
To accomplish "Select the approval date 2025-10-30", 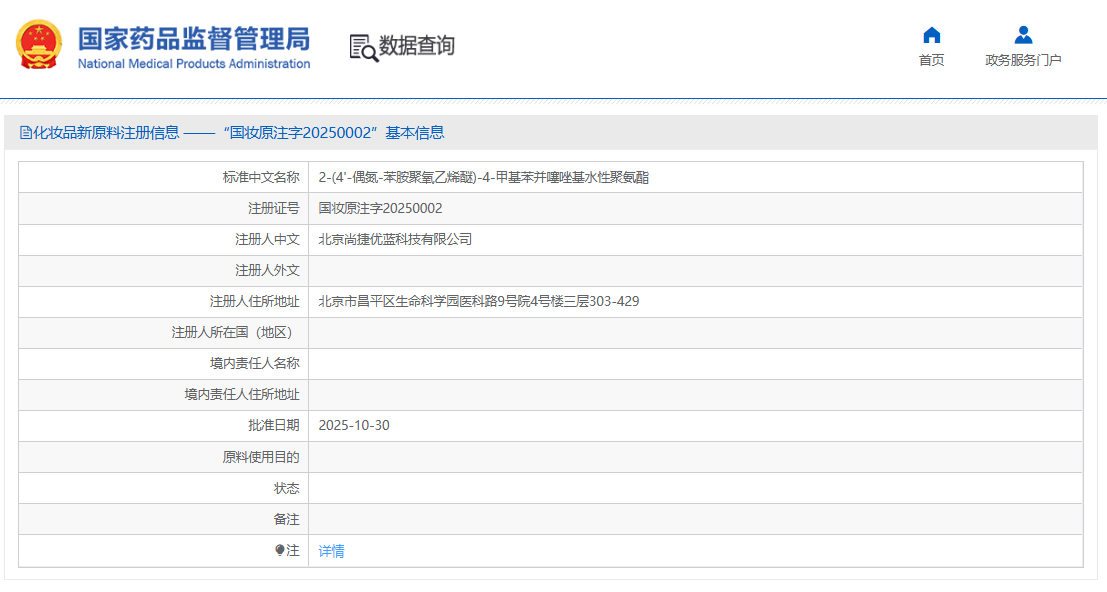I will tap(354, 425).
